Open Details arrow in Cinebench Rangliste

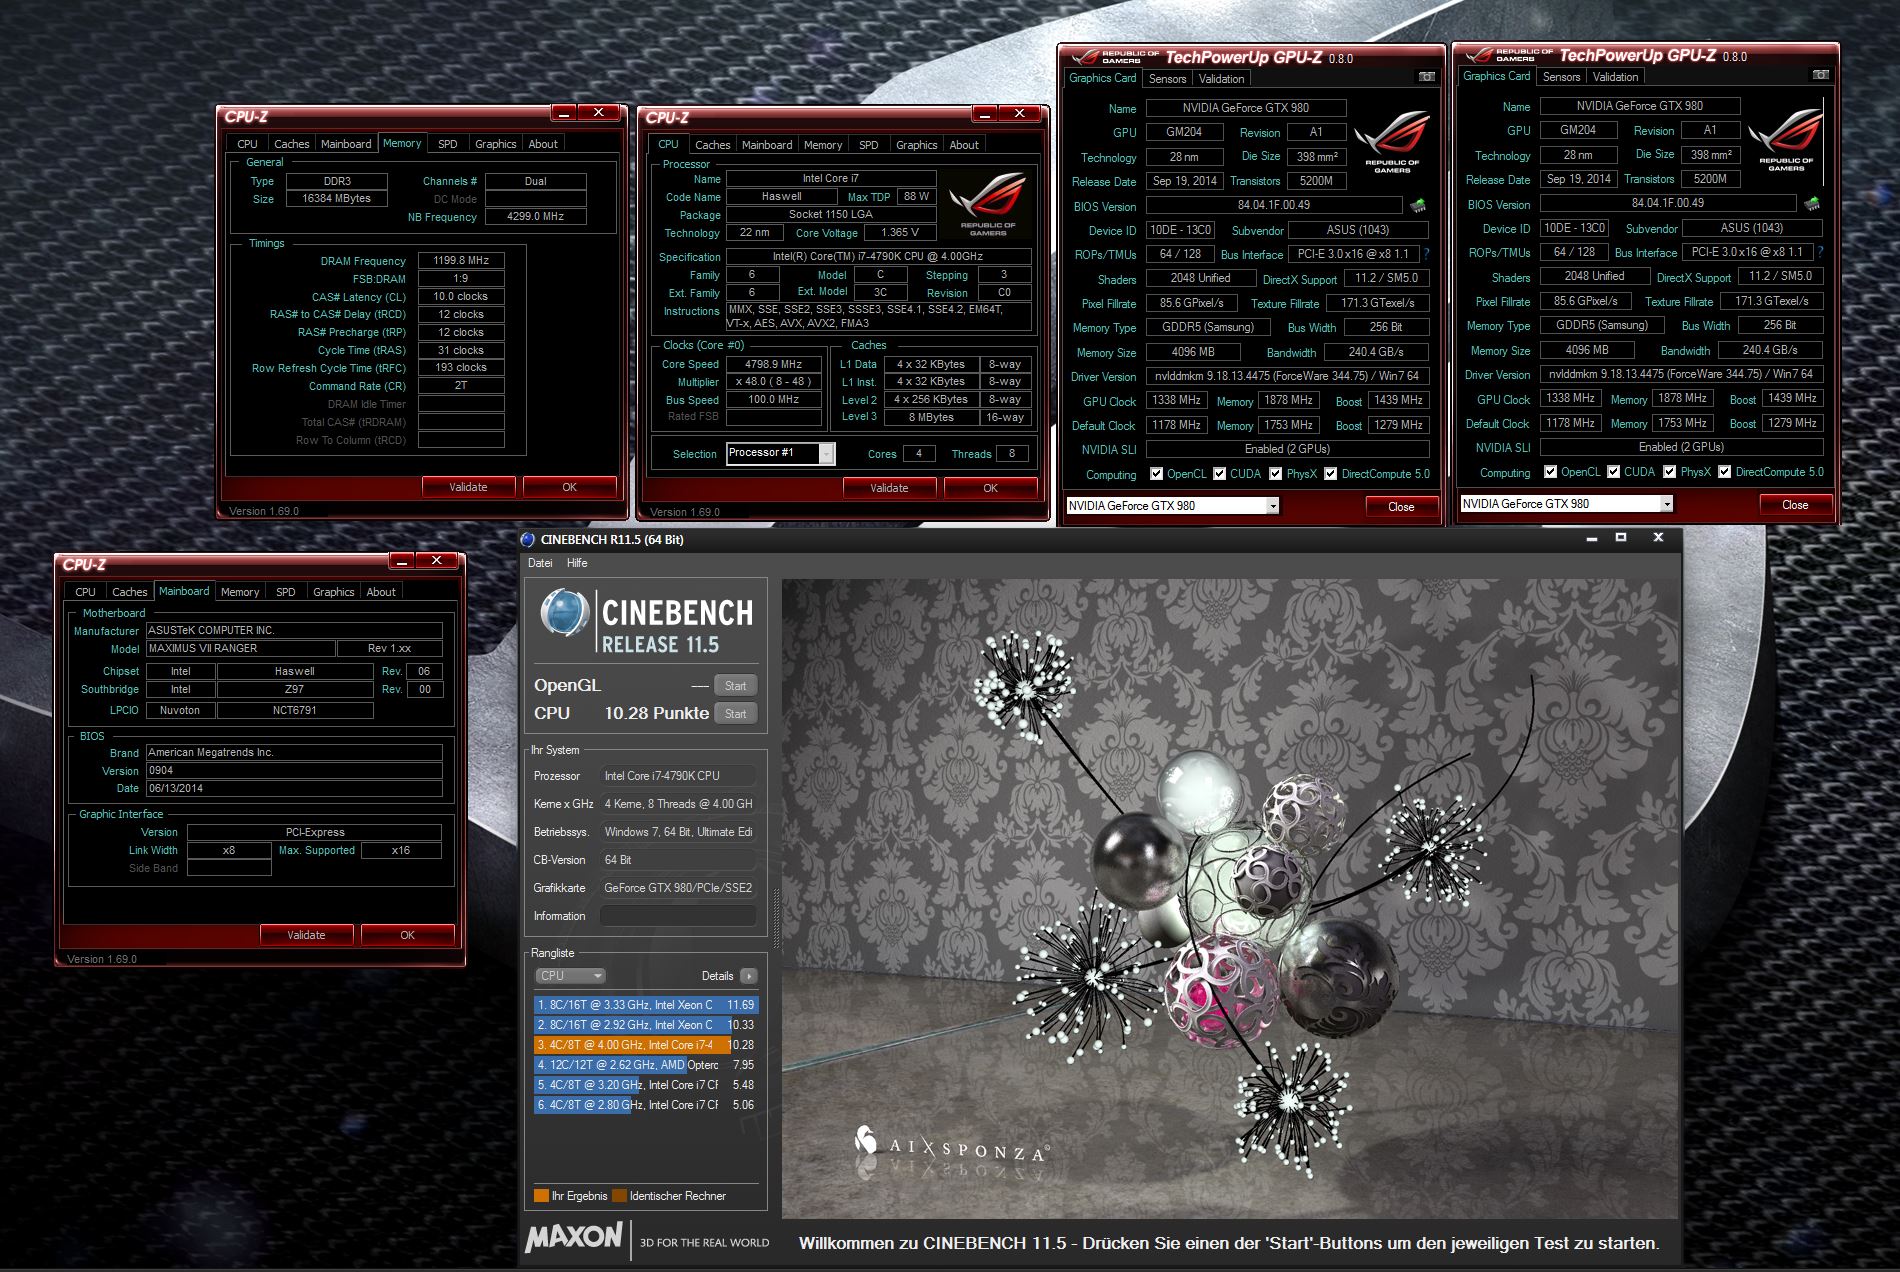click(749, 976)
